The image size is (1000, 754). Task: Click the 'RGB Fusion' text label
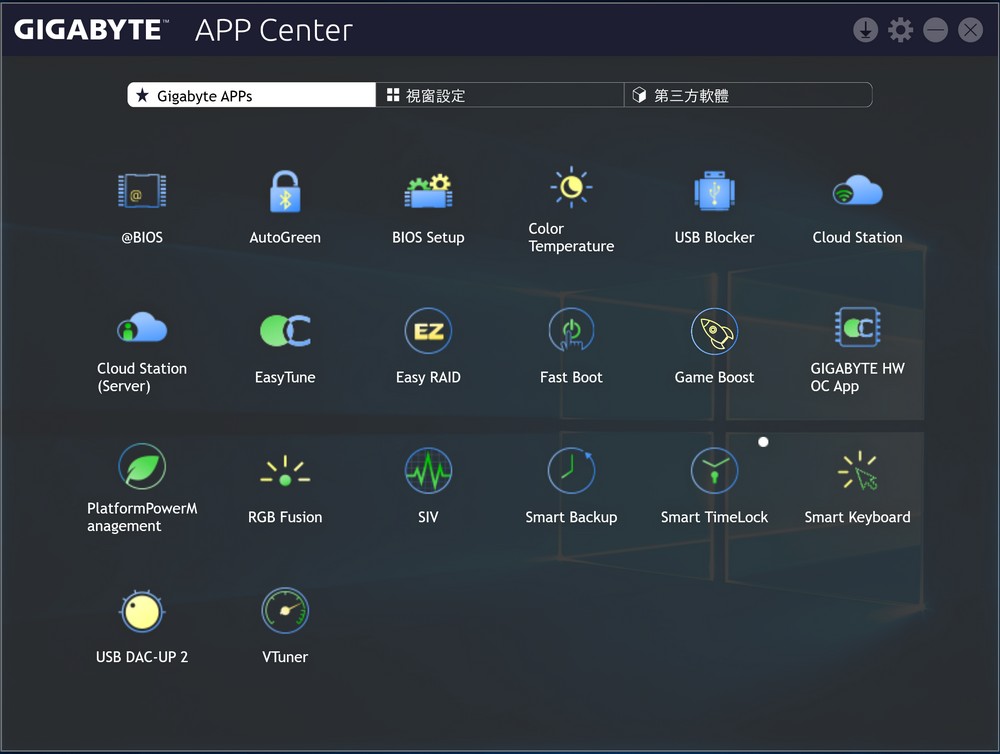point(285,517)
